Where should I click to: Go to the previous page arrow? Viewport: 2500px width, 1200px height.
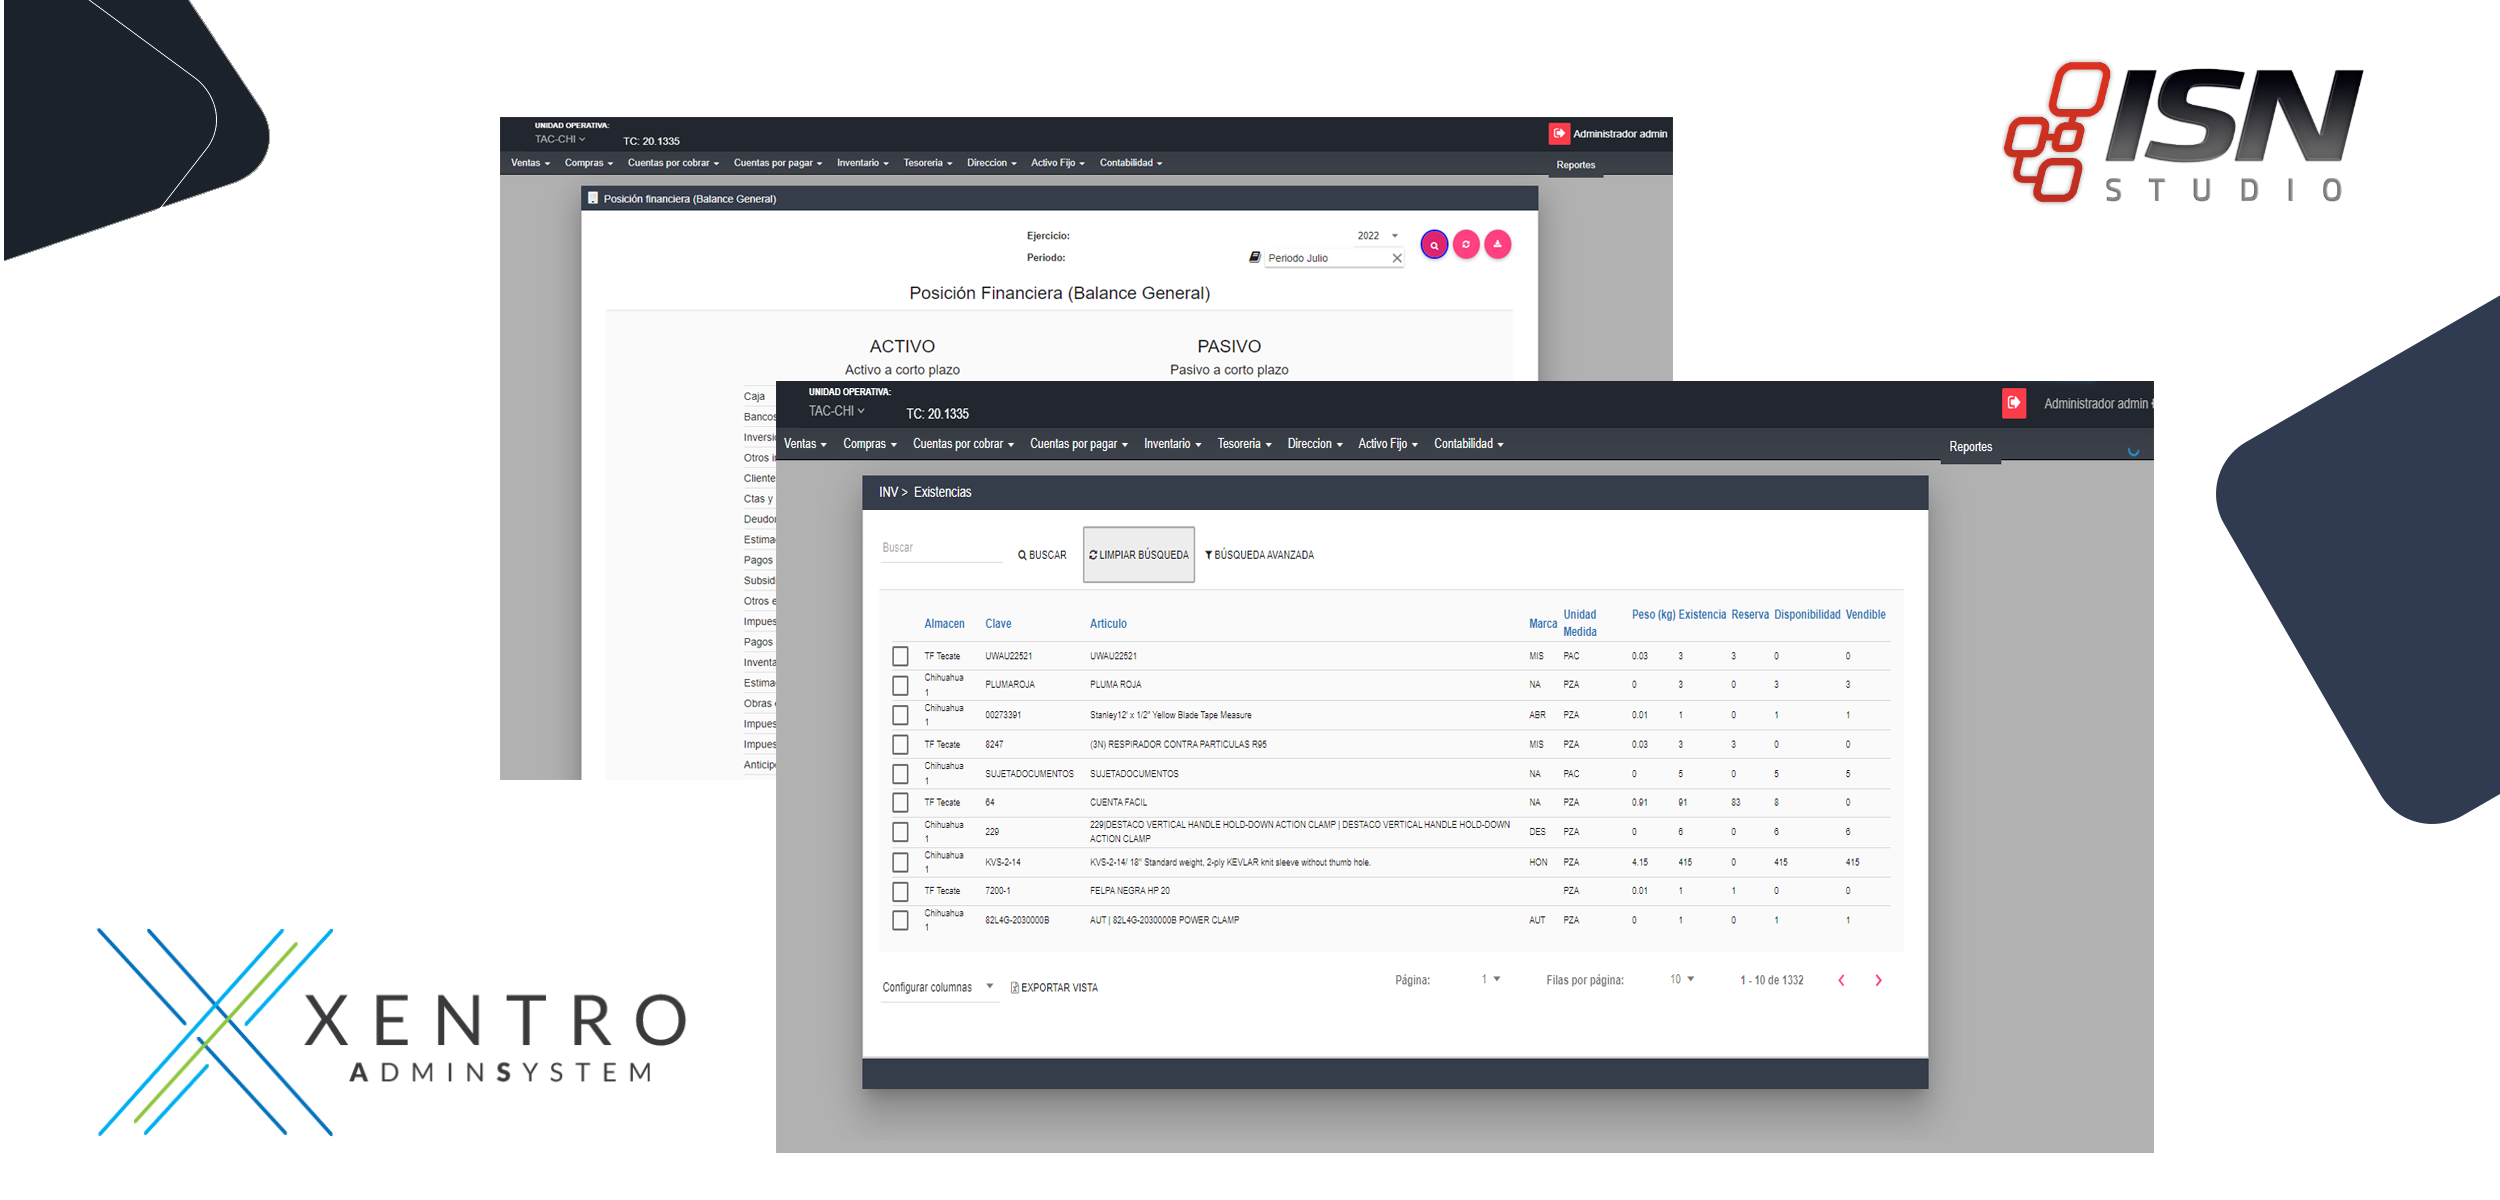pos(1841,980)
